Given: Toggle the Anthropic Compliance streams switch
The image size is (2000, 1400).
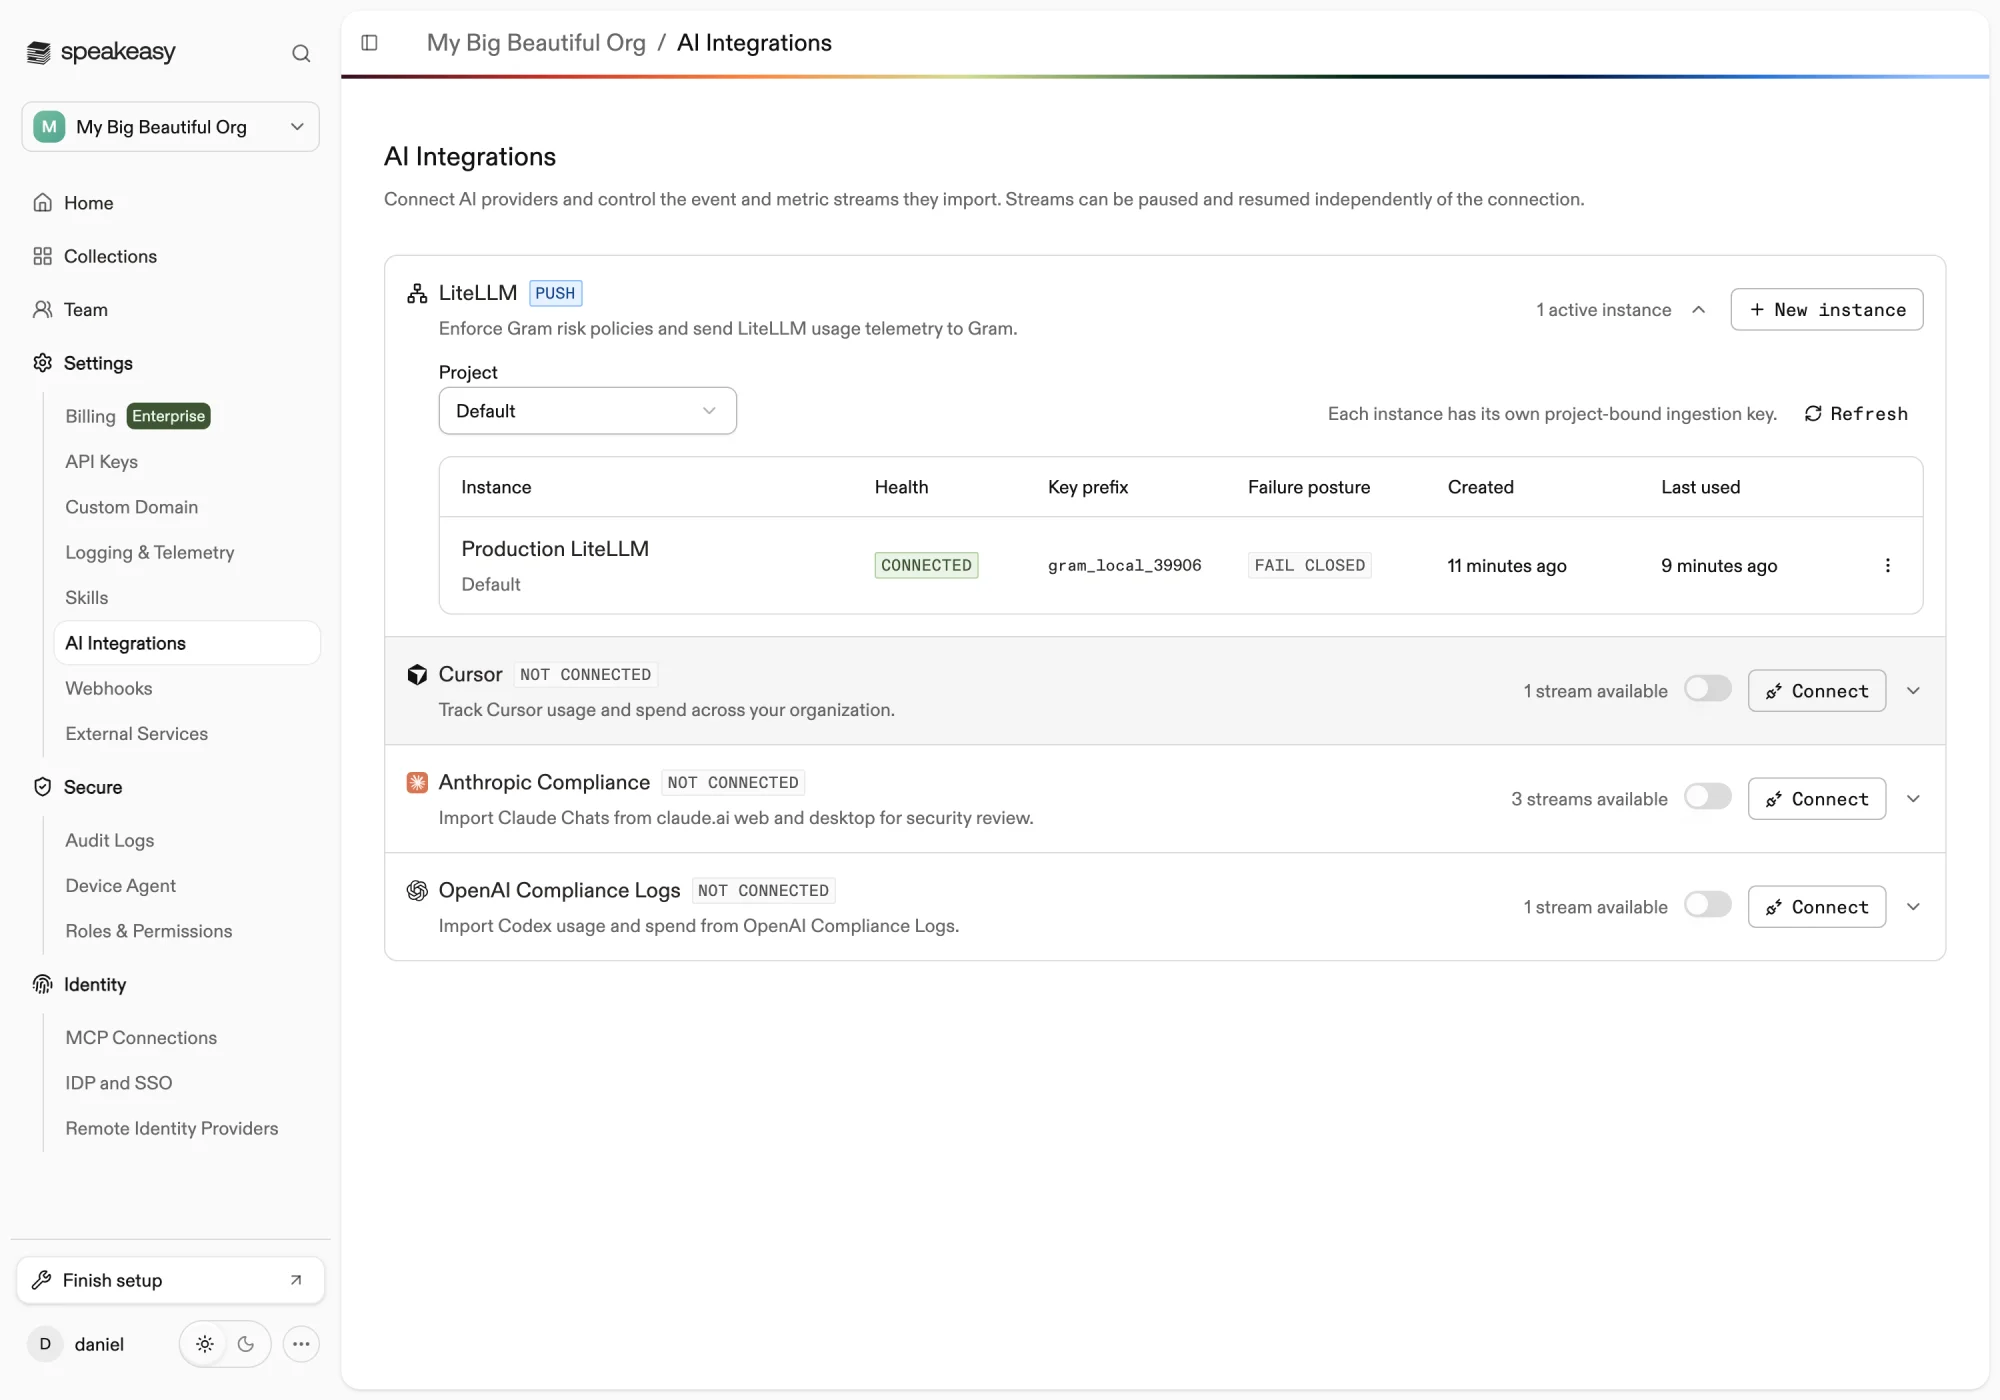Looking at the screenshot, I should click(1708, 797).
